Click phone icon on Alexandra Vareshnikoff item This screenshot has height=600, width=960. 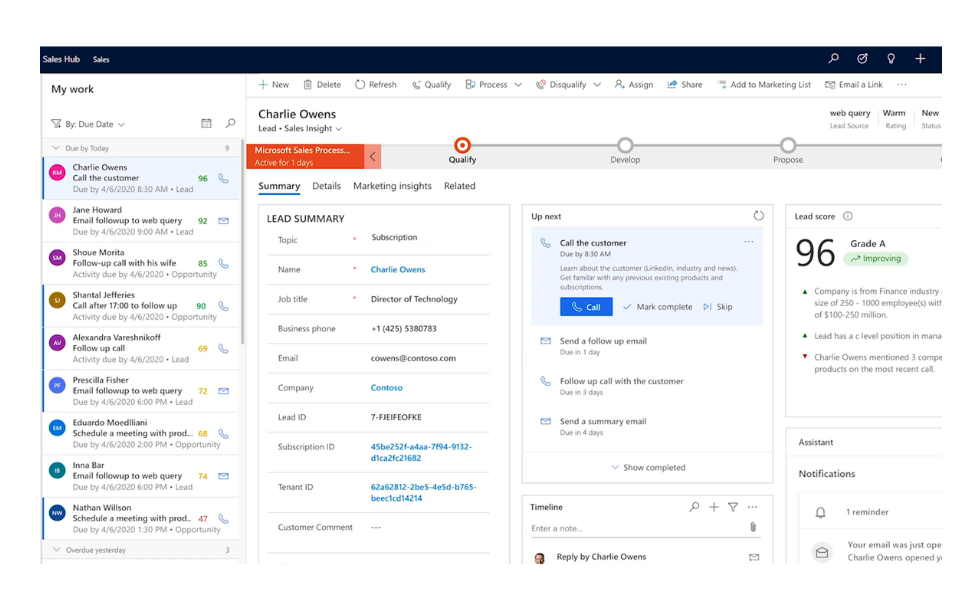coord(223,348)
